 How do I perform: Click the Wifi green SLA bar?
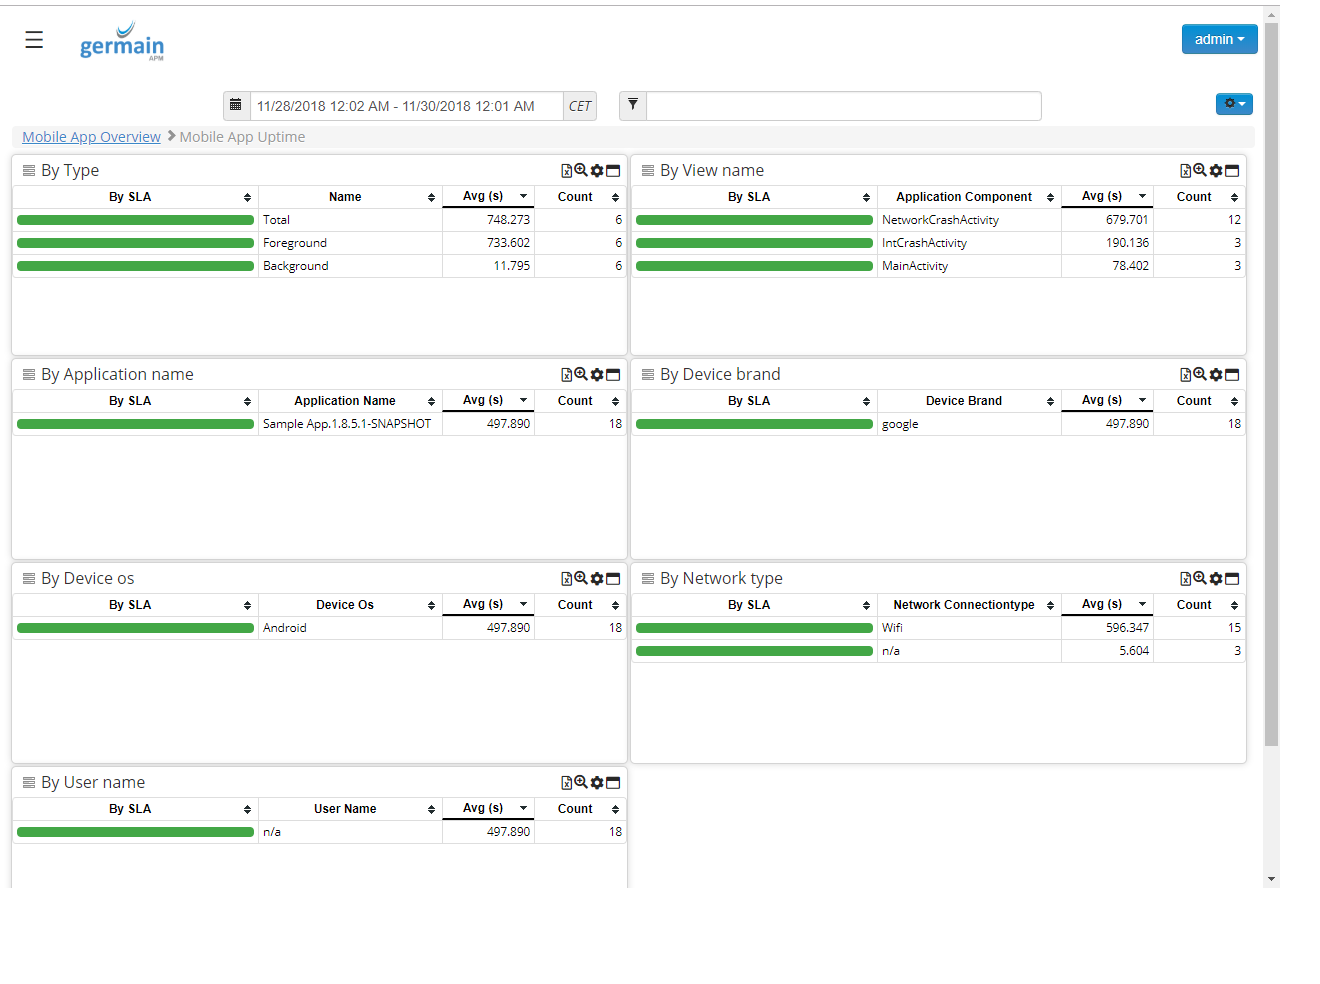click(754, 628)
